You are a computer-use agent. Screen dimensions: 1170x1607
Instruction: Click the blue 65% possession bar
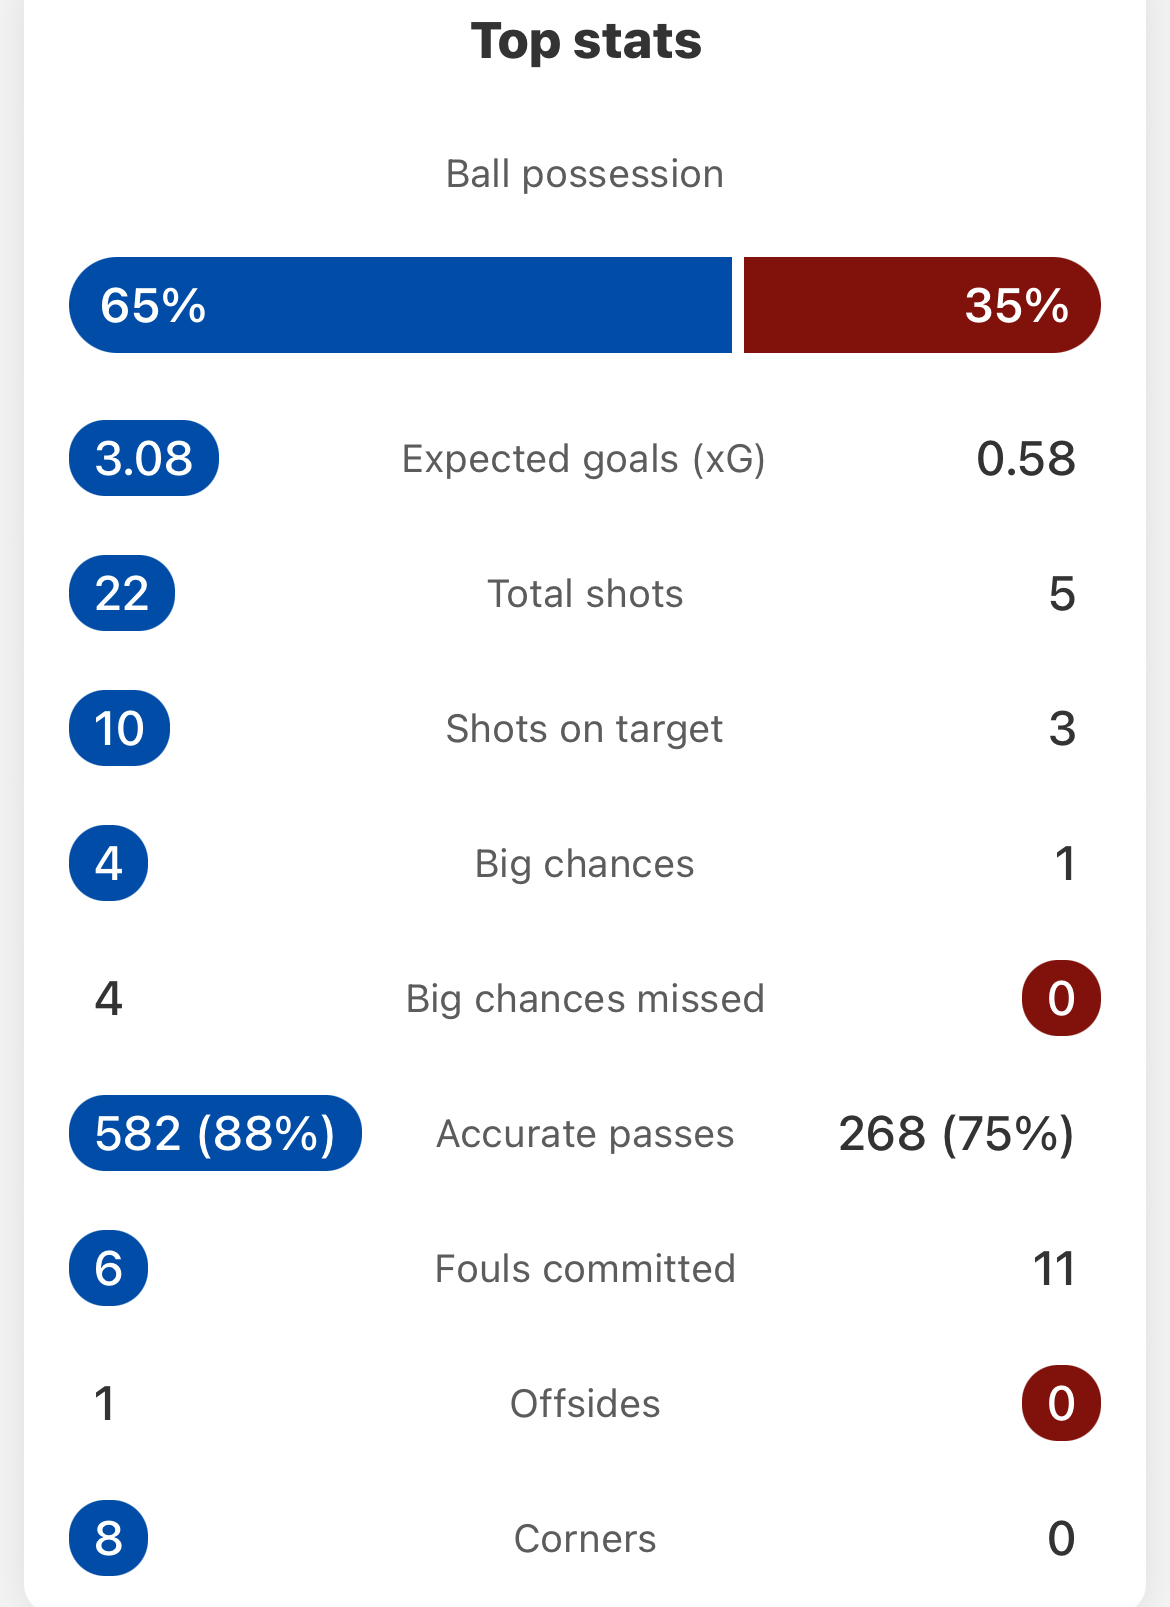point(400,305)
